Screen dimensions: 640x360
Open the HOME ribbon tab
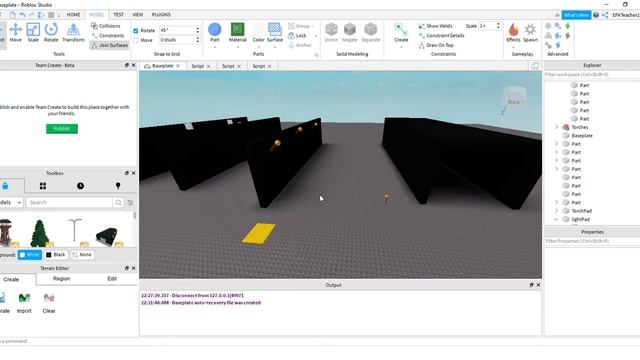coord(73,15)
